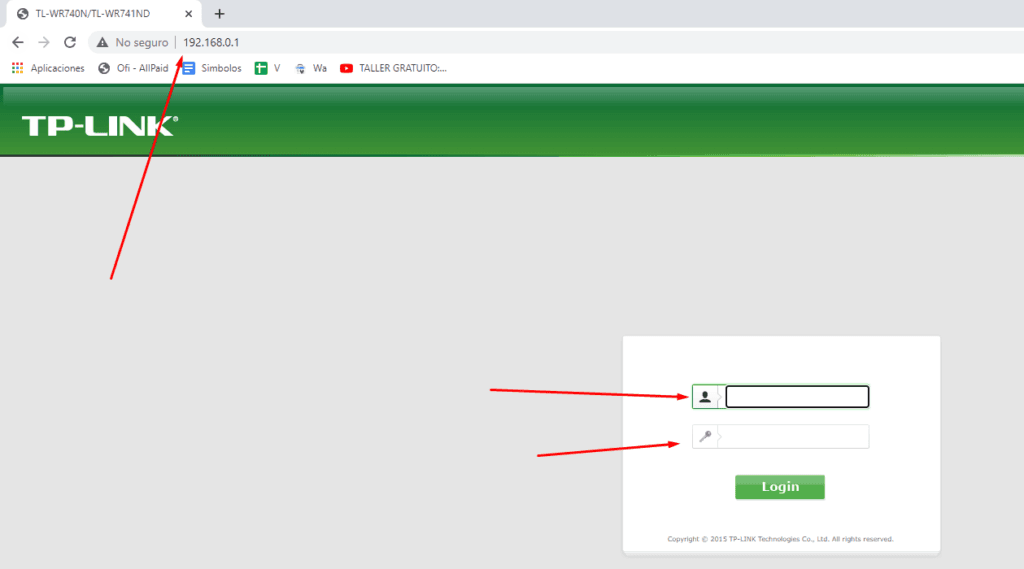Click the green Login button

780,487
